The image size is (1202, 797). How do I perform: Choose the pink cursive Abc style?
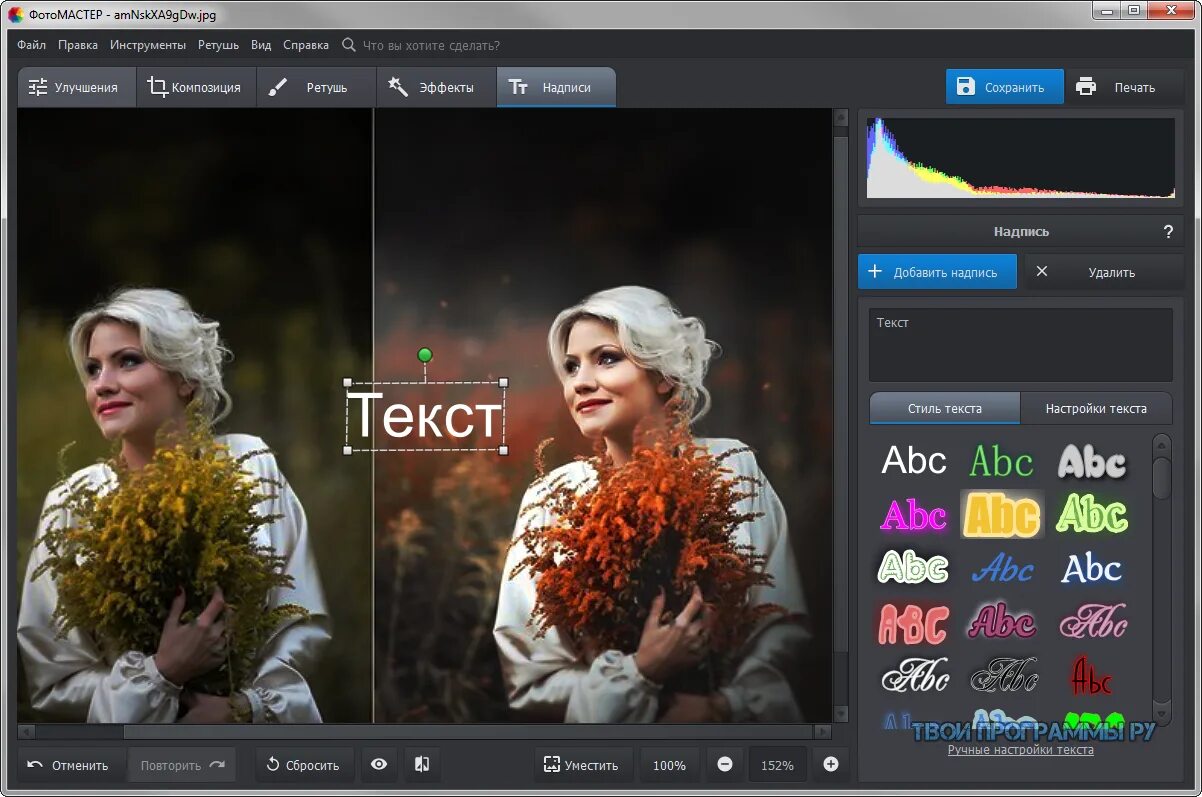pos(1092,621)
